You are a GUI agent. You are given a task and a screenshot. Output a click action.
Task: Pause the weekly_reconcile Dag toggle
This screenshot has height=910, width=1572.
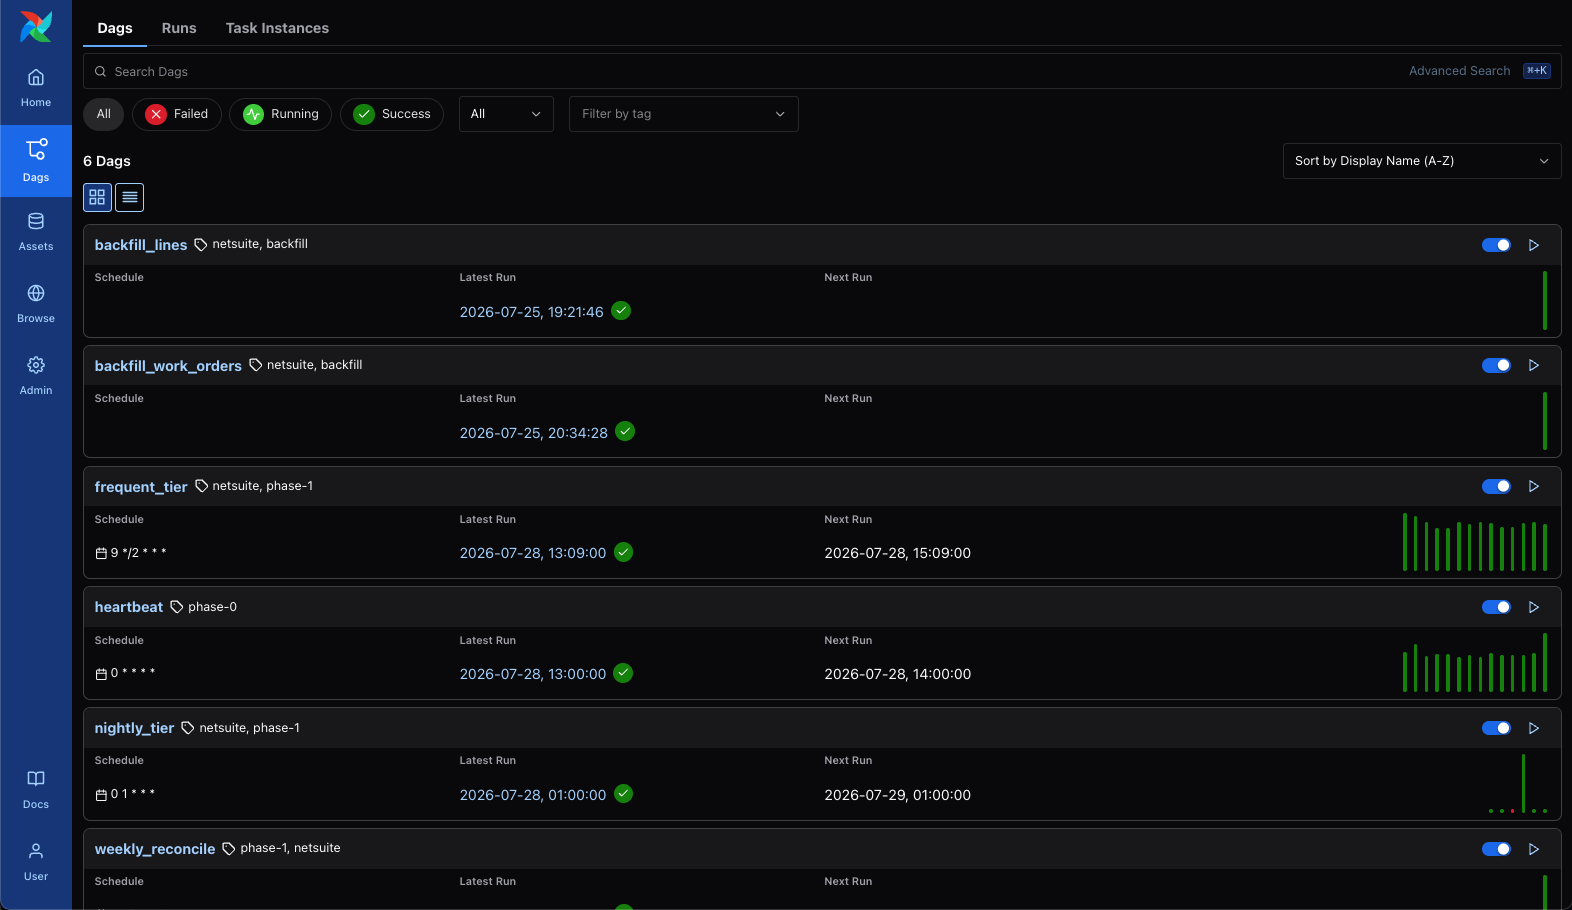point(1496,849)
